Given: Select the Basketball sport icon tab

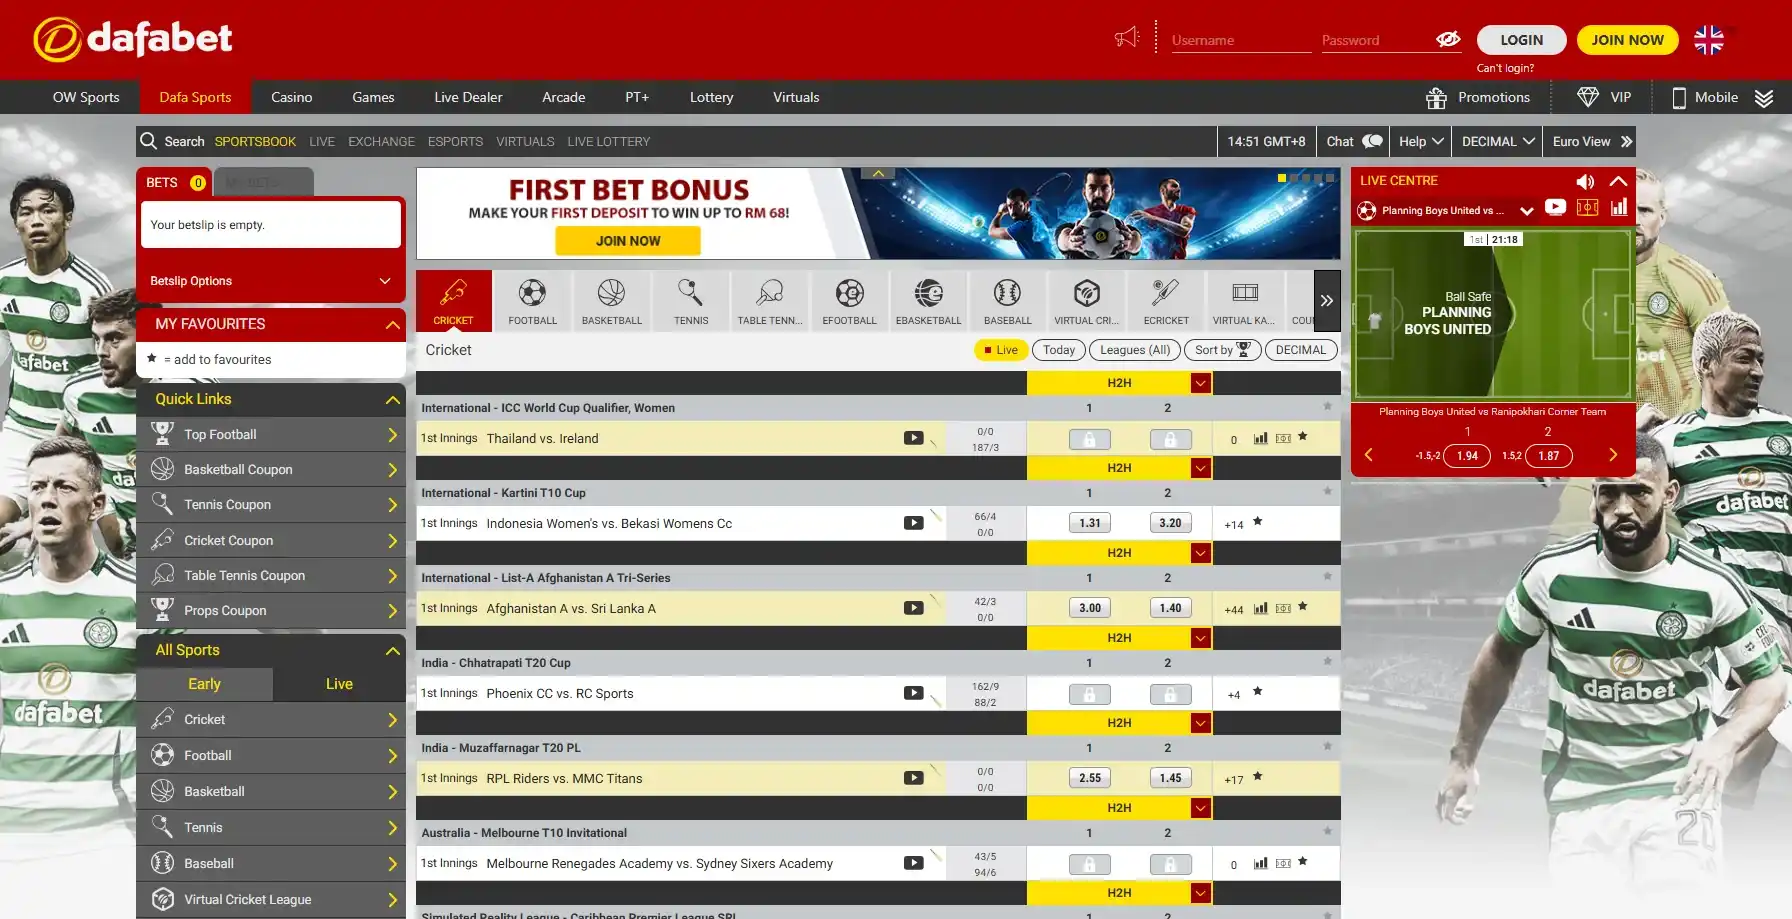Looking at the screenshot, I should (611, 300).
